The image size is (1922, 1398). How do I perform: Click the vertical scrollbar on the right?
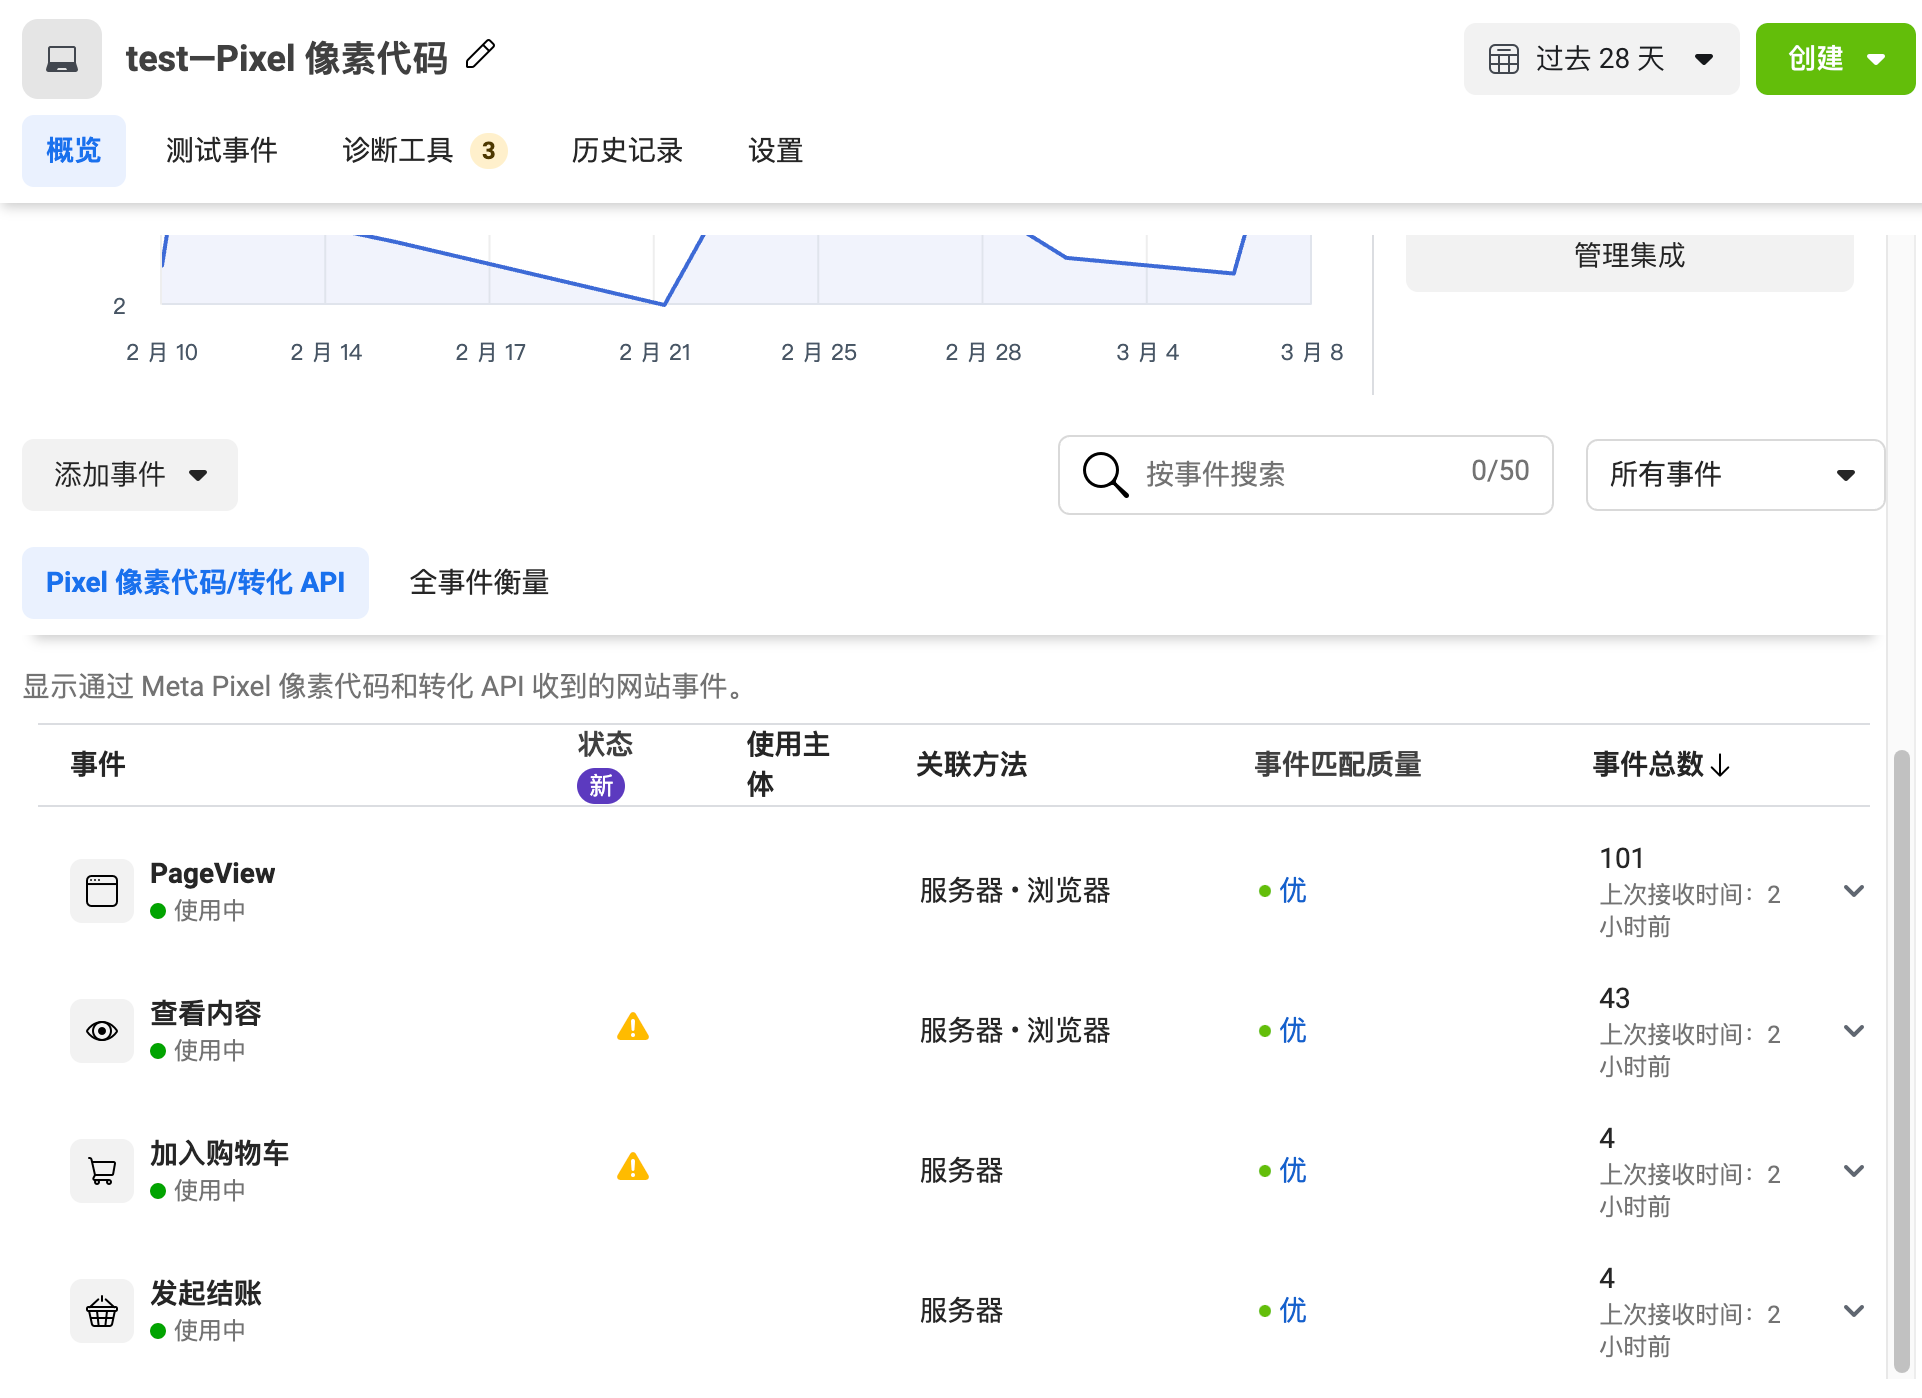(x=1902, y=1060)
